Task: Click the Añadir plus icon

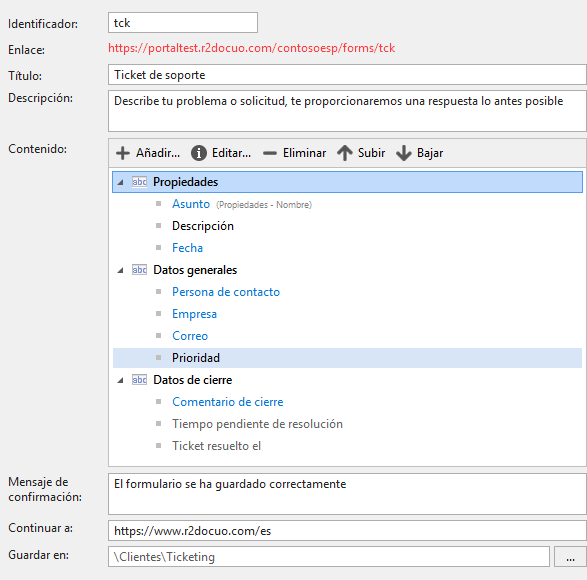Action: (123, 153)
